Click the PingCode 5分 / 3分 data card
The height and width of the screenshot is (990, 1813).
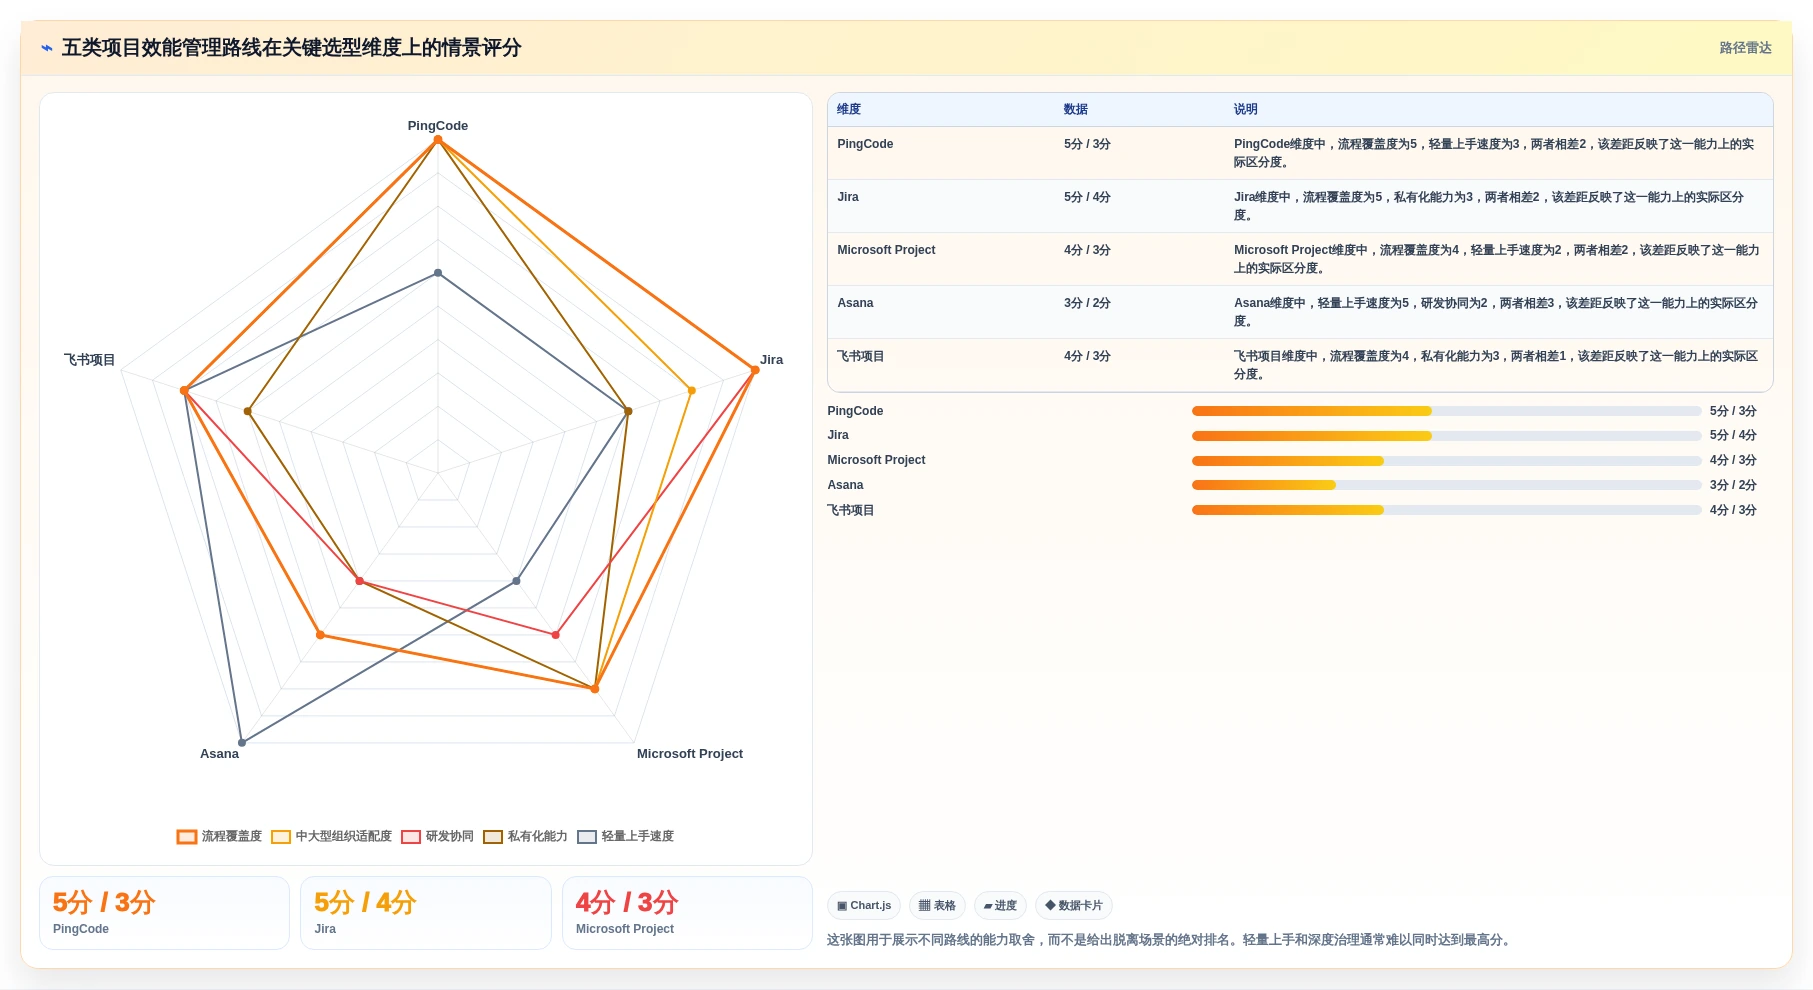(x=164, y=913)
